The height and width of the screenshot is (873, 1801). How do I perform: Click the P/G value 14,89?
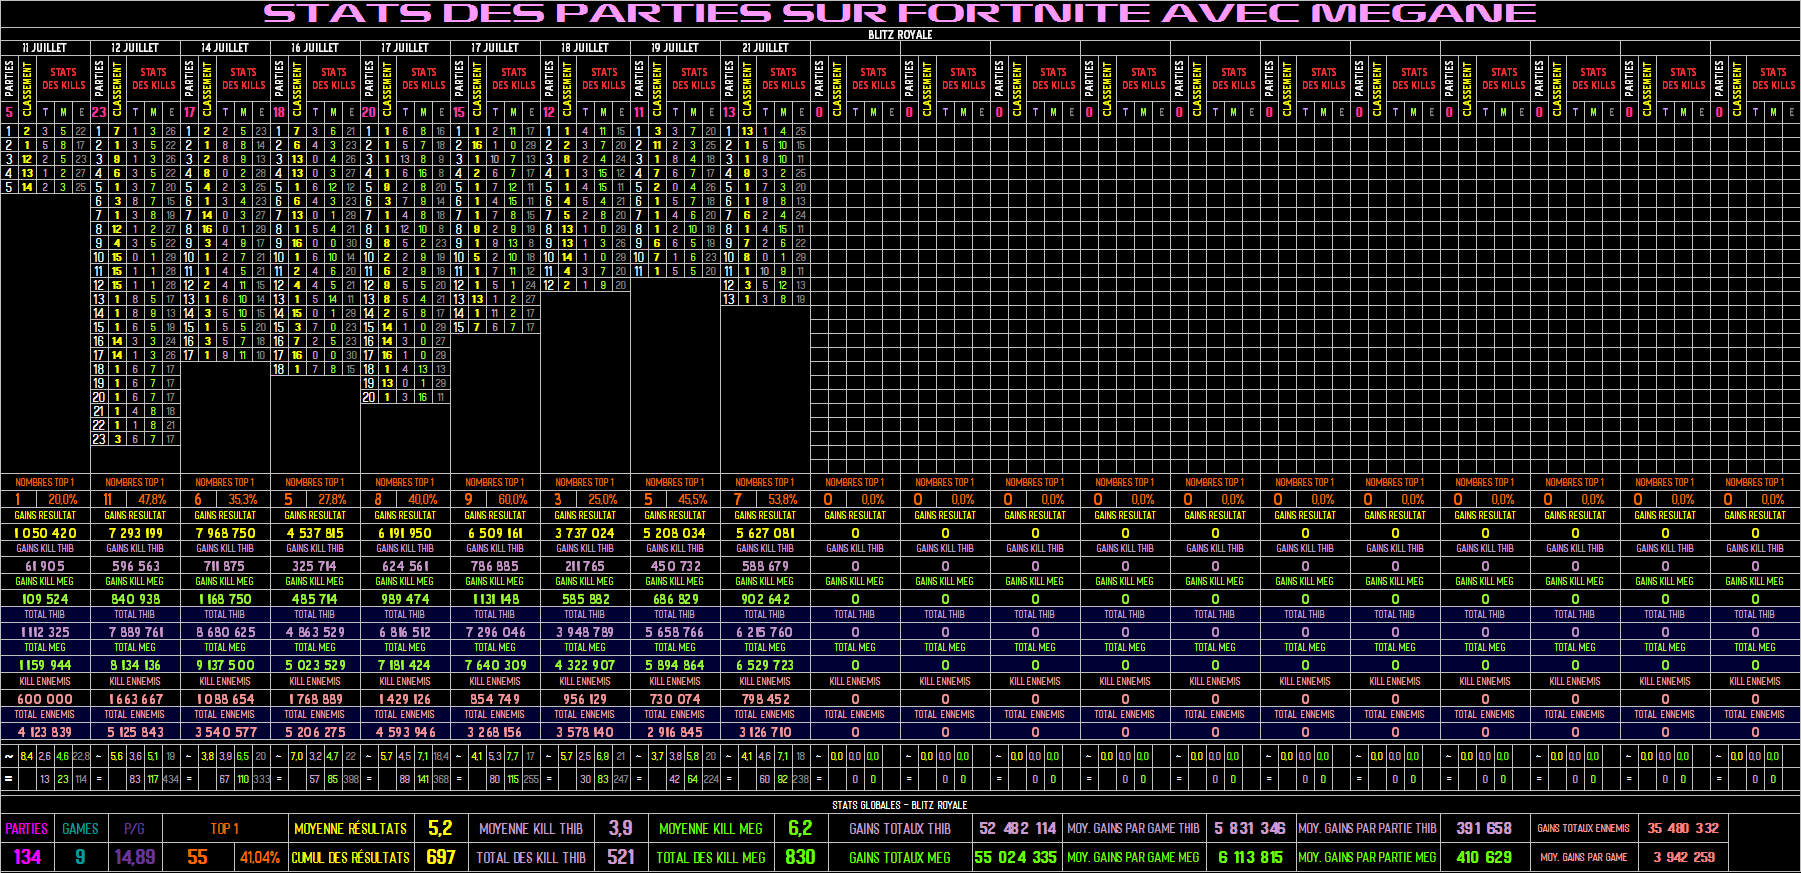(135, 857)
